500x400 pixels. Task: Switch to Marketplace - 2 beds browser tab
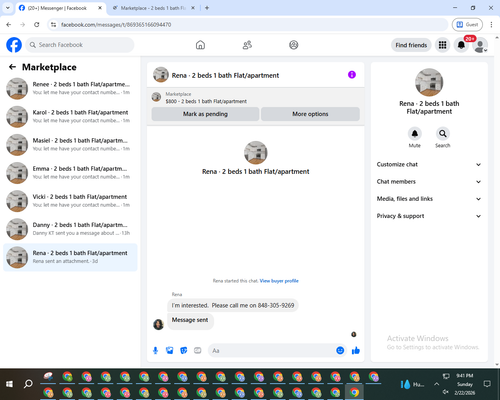click(153, 8)
